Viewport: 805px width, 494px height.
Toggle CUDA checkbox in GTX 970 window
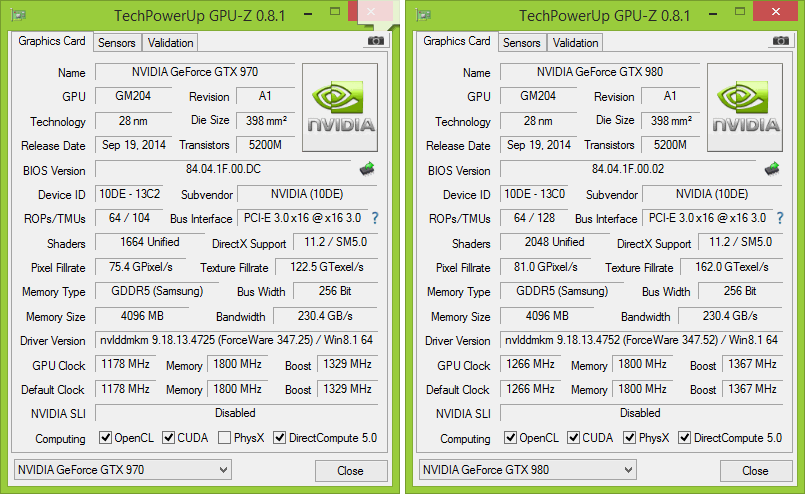coord(168,438)
